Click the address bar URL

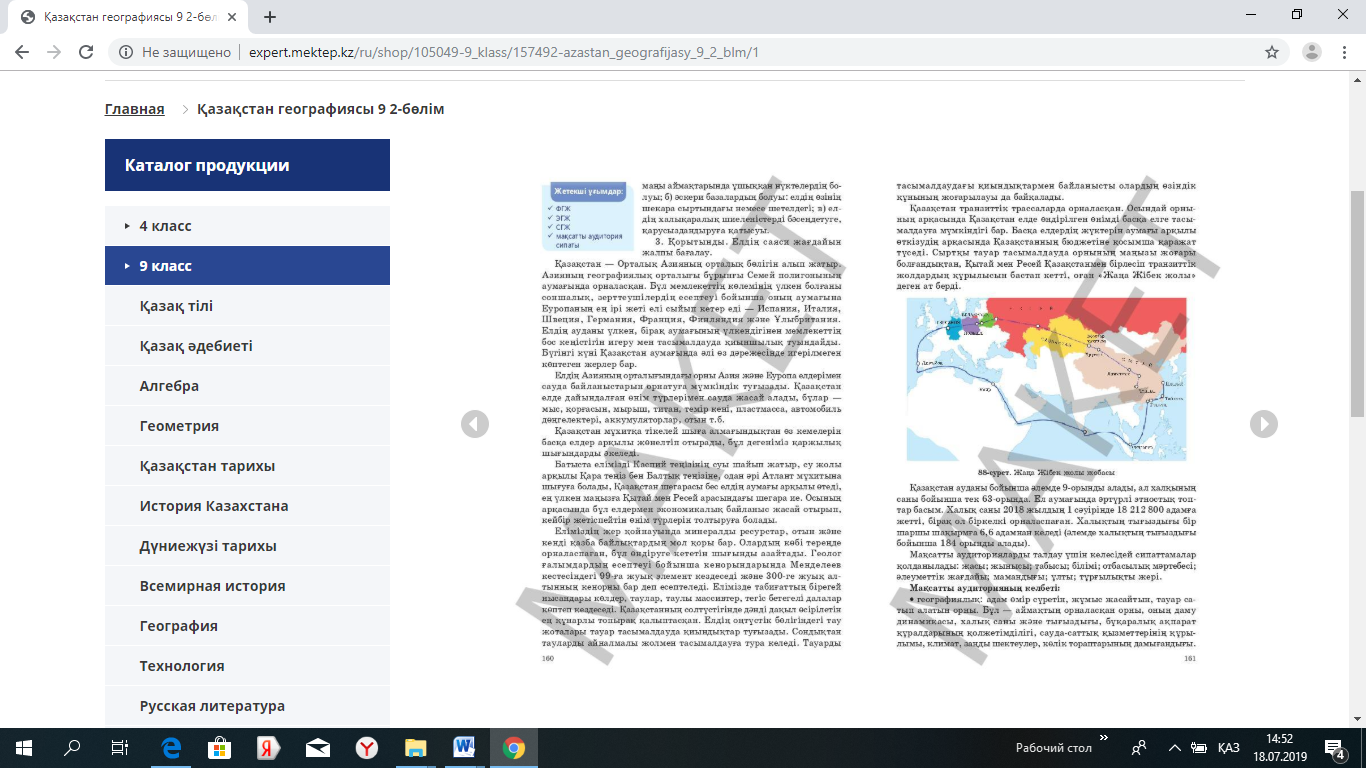point(504,52)
